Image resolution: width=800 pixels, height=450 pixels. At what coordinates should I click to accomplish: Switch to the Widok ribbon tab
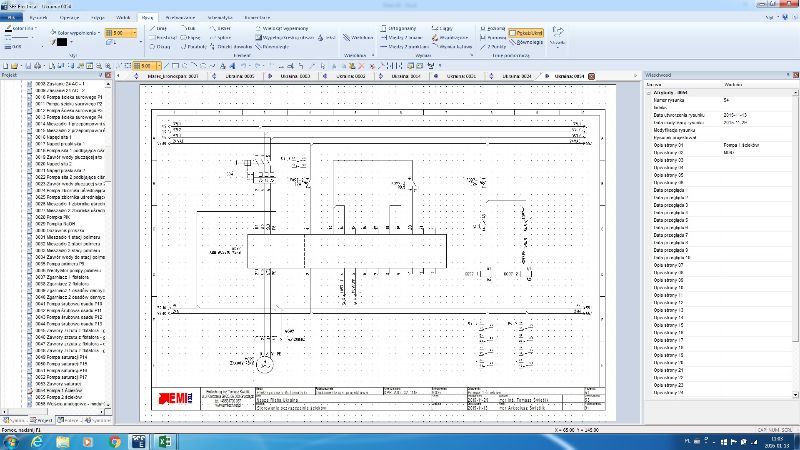coord(121,18)
